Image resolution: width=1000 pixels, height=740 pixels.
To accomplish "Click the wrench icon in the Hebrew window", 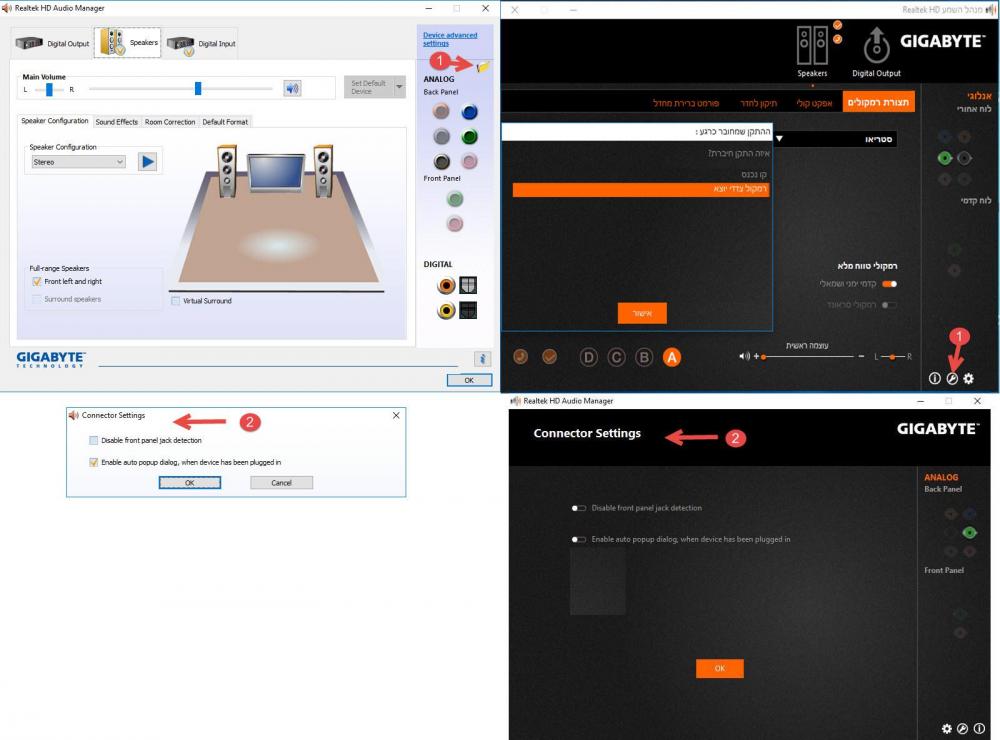I will tap(952, 378).
